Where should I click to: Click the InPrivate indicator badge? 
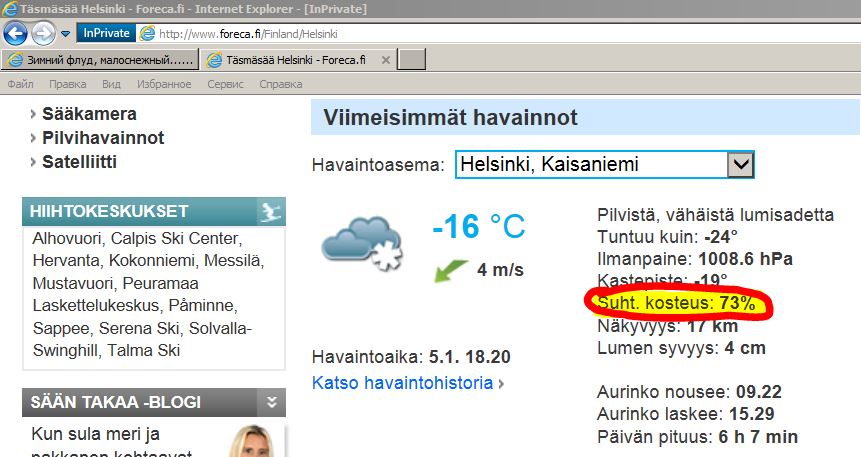[104, 33]
